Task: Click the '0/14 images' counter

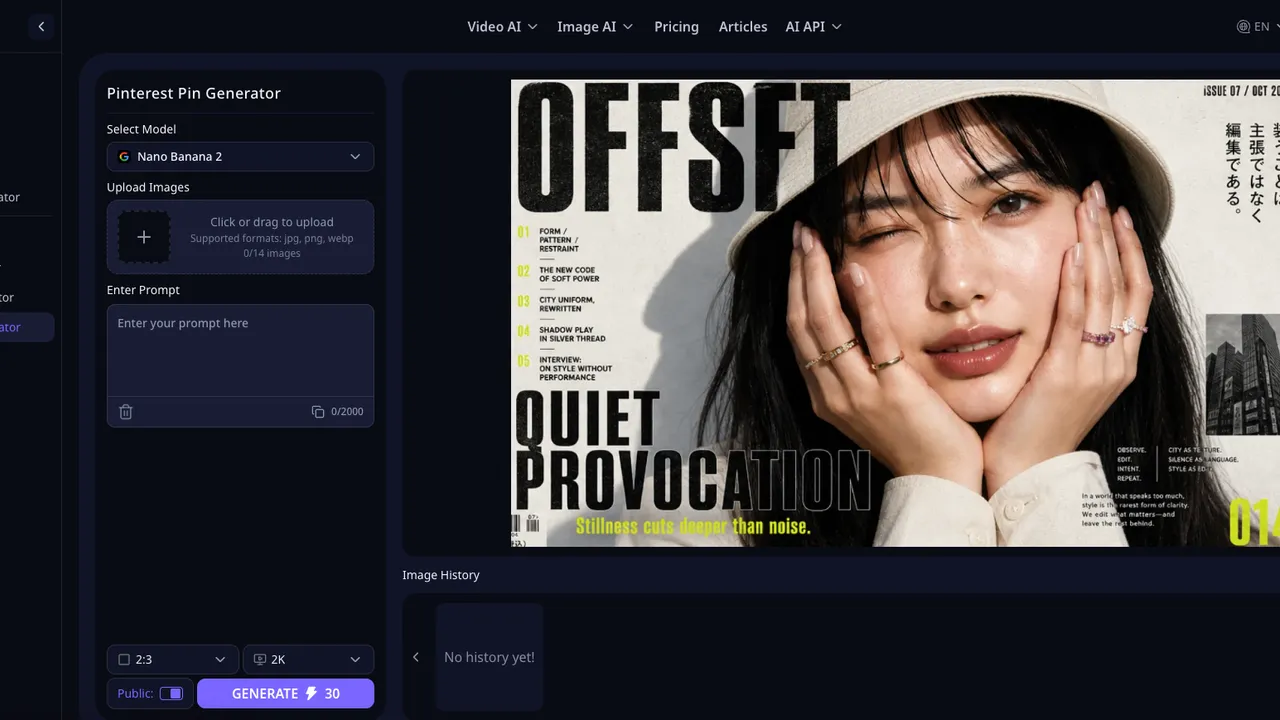Action: click(x=272, y=253)
